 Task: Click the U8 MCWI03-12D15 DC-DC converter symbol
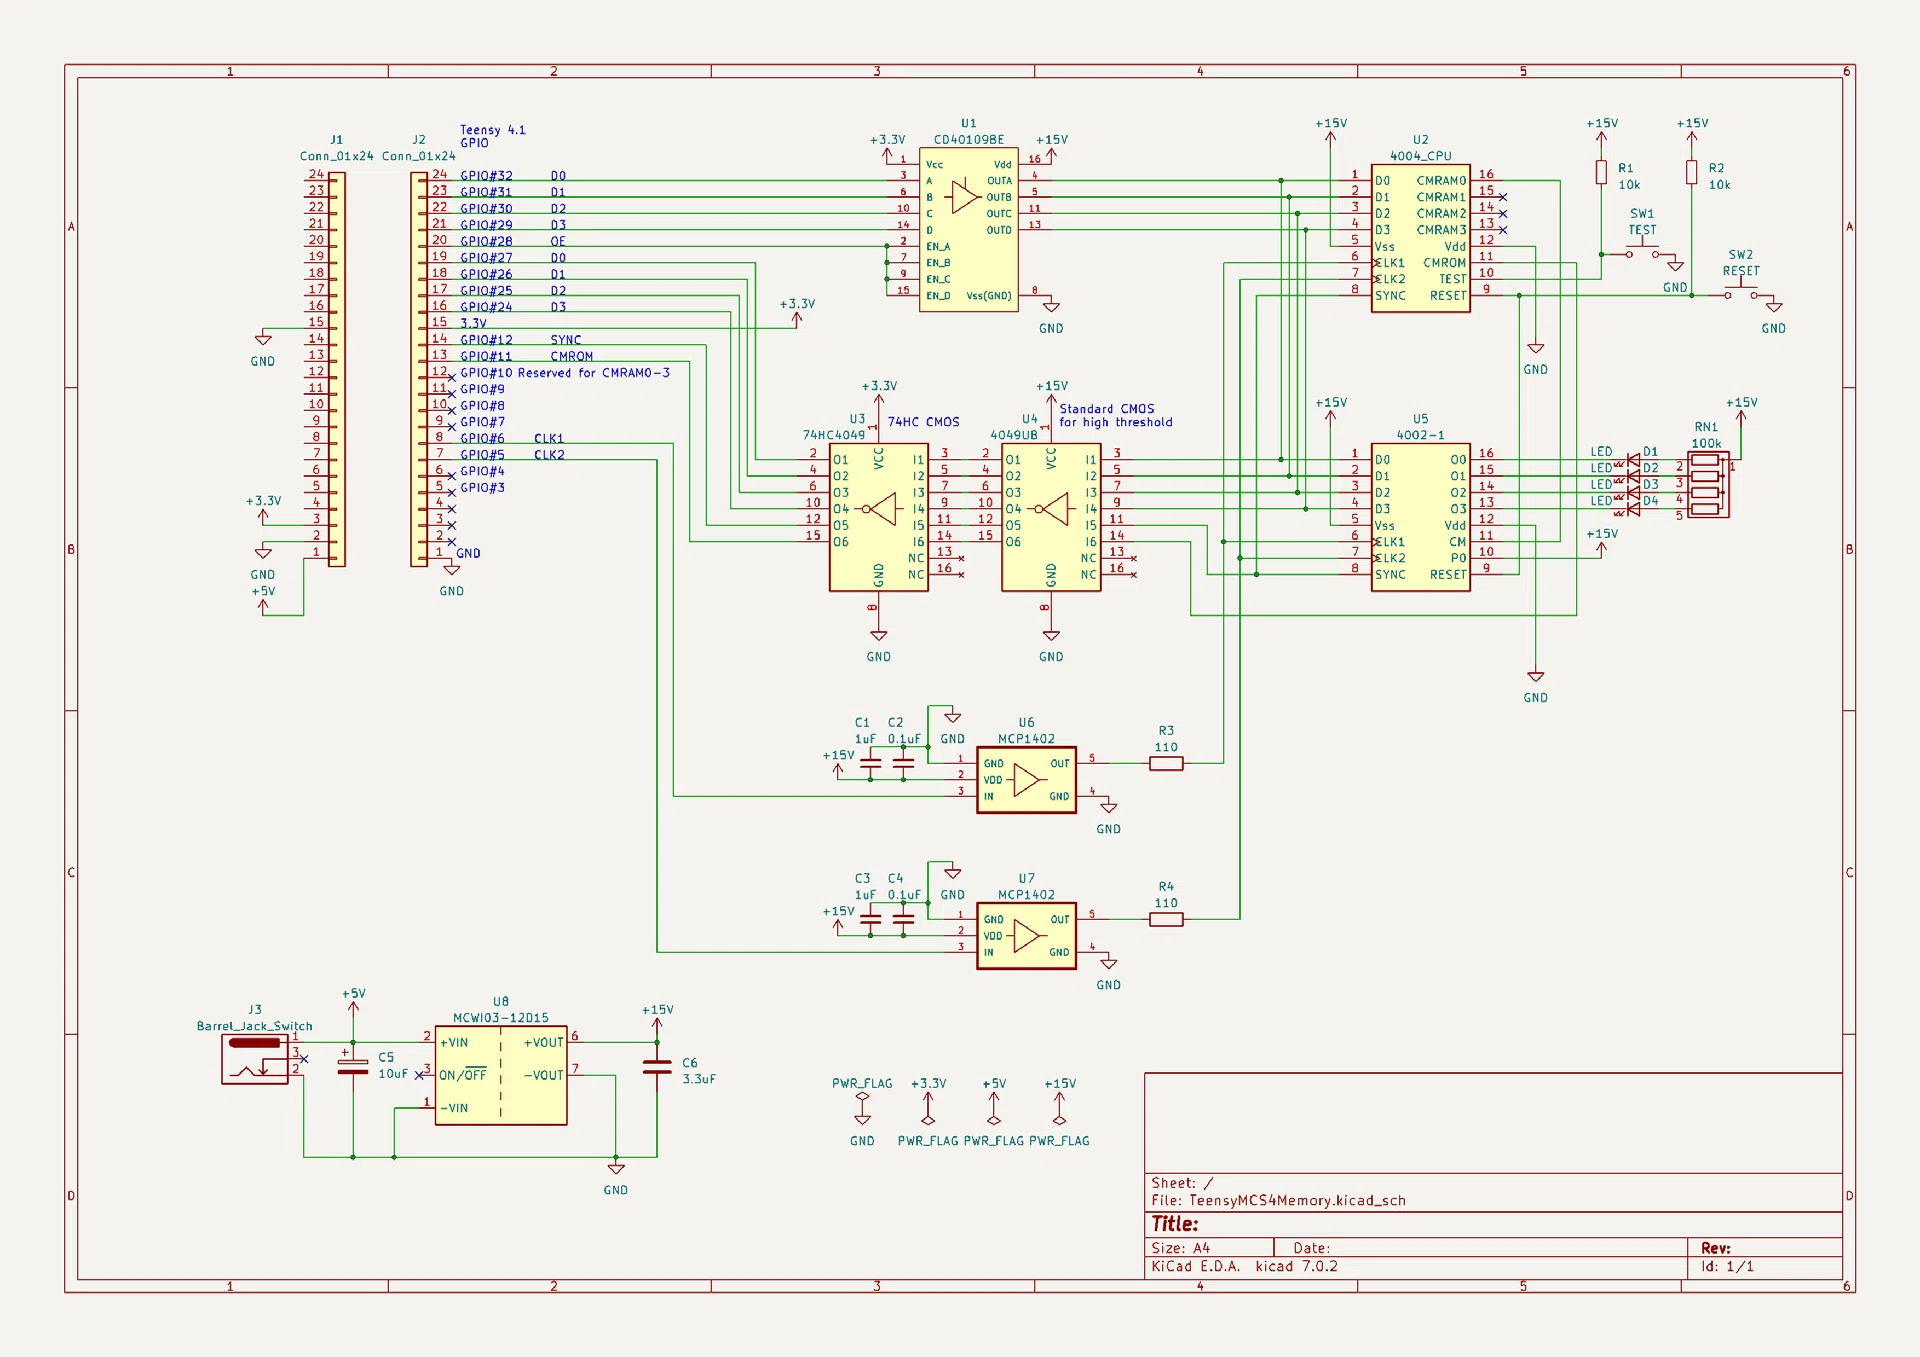point(501,1075)
